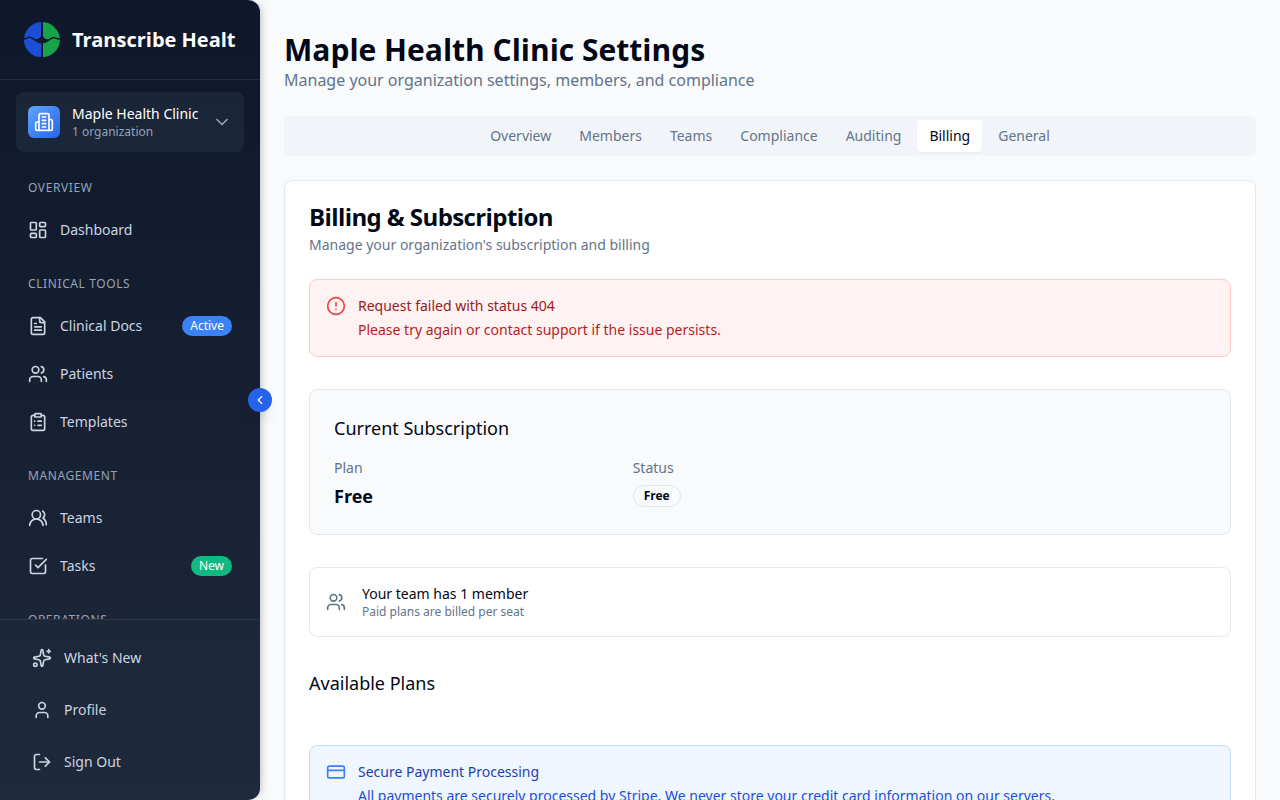
Task: Select the Templates clipboard icon
Action: click(37, 421)
